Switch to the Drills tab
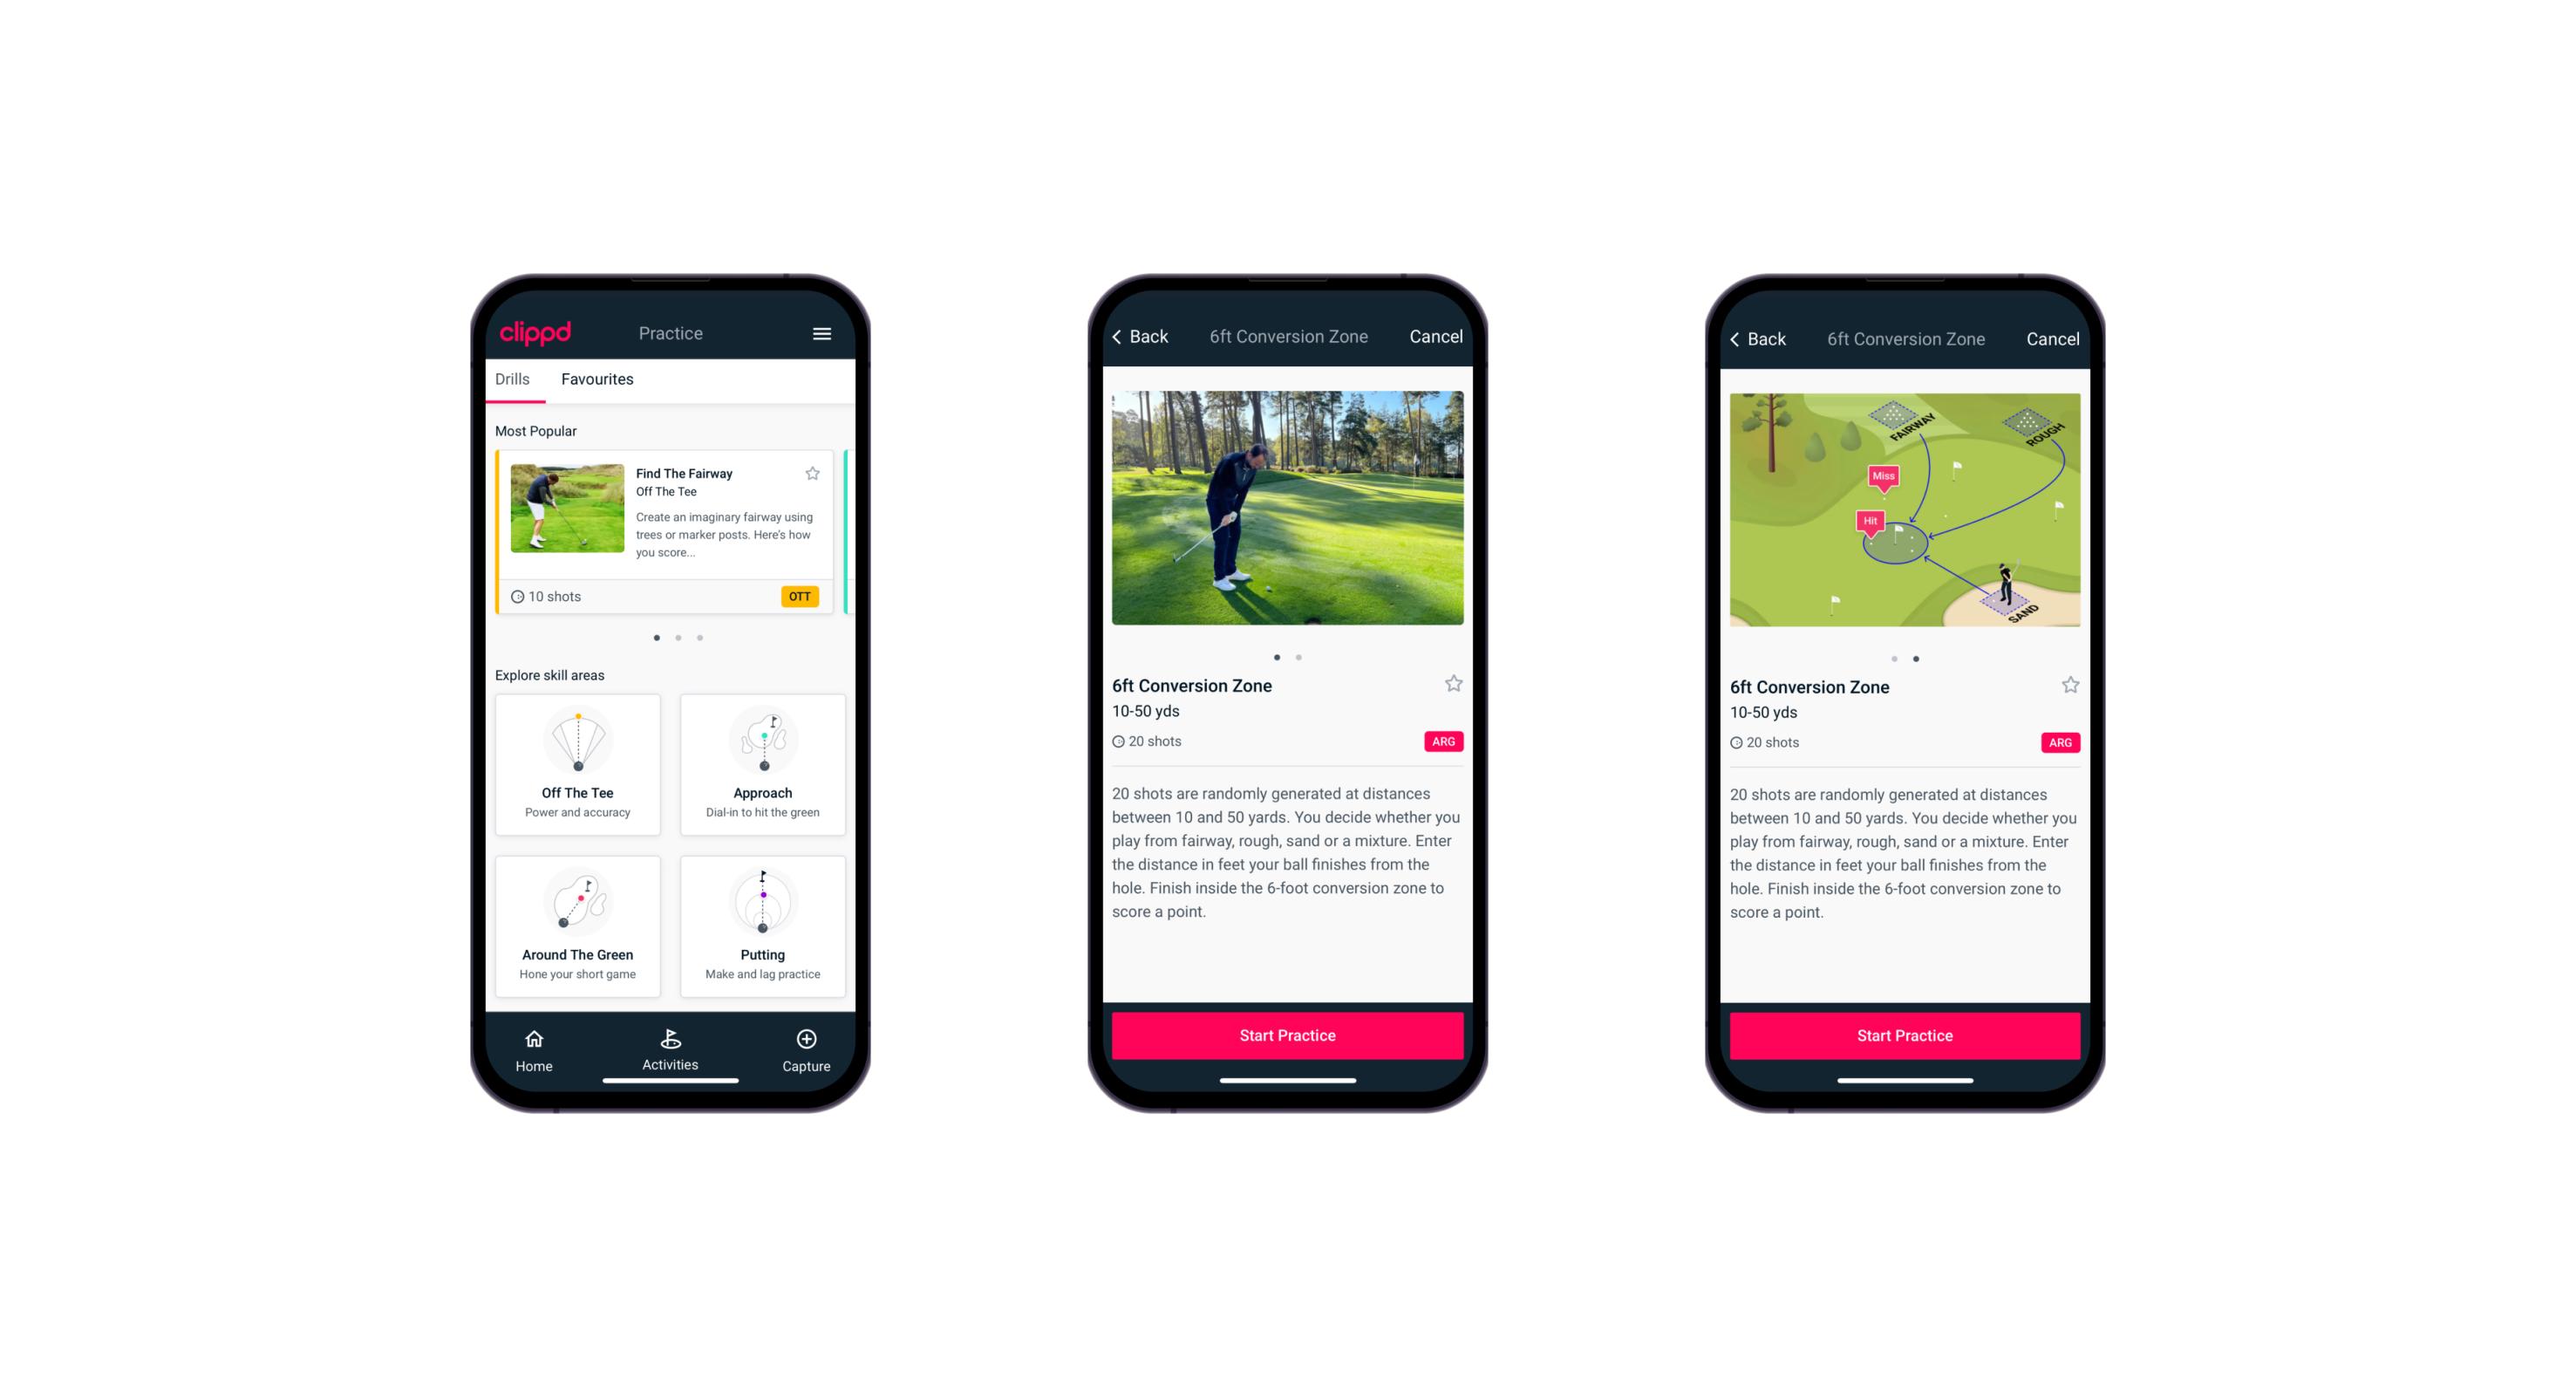The height and width of the screenshot is (1387, 2576). tap(512, 378)
